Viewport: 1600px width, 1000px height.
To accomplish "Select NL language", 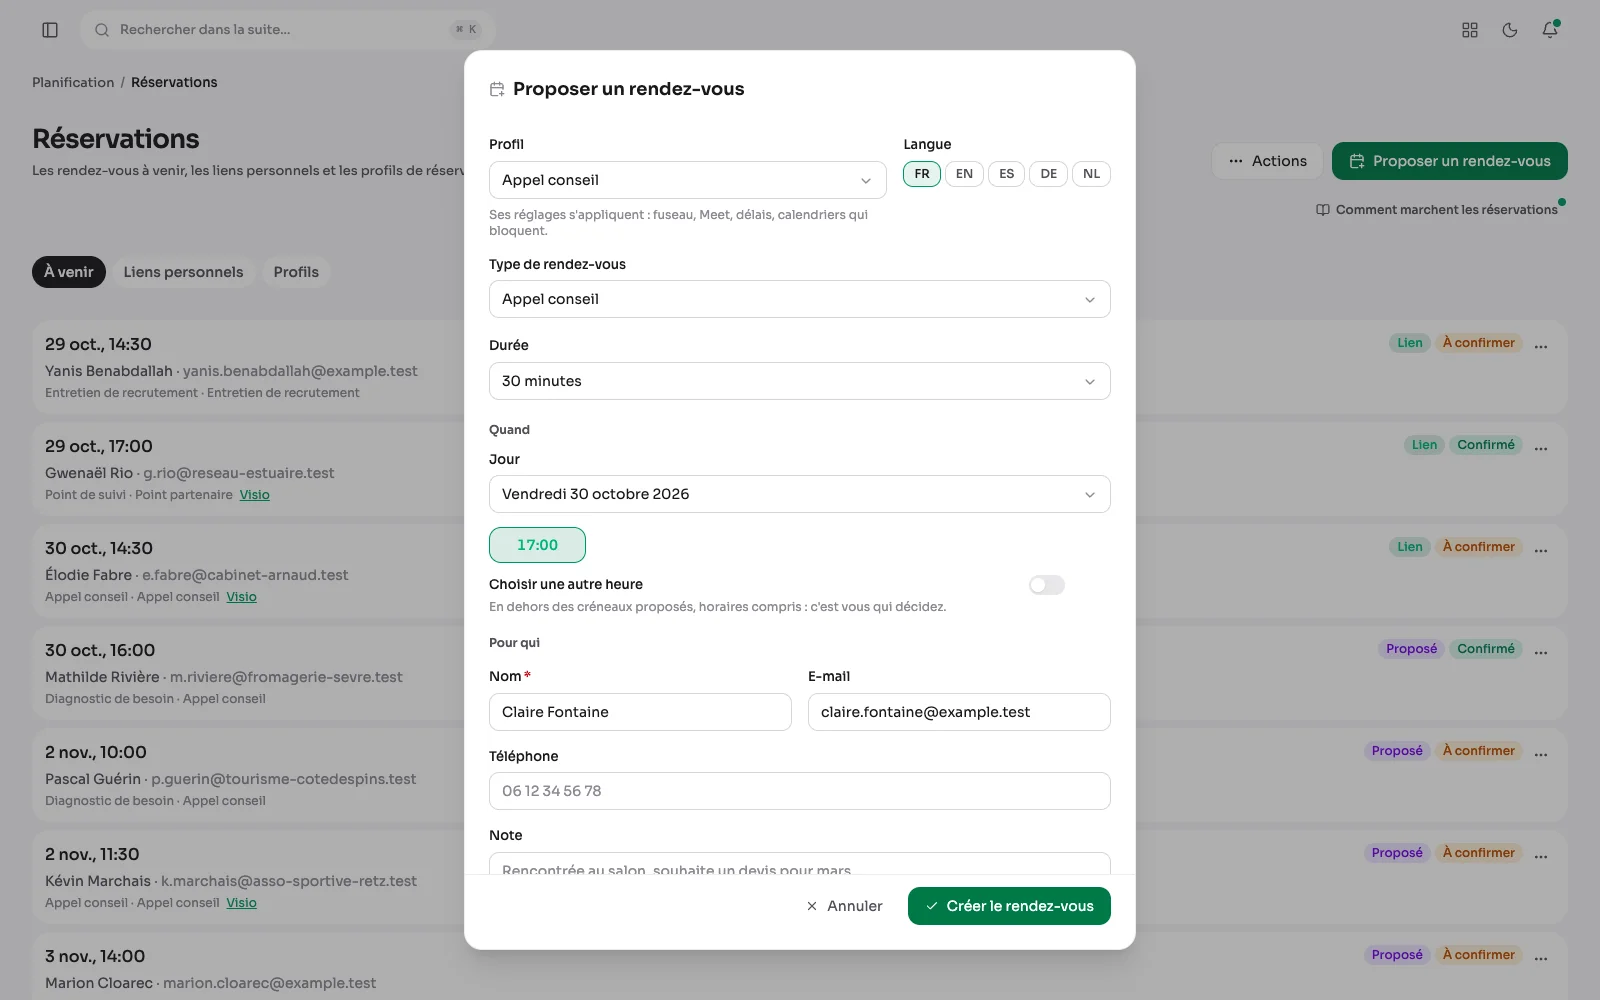I will click(x=1091, y=174).
